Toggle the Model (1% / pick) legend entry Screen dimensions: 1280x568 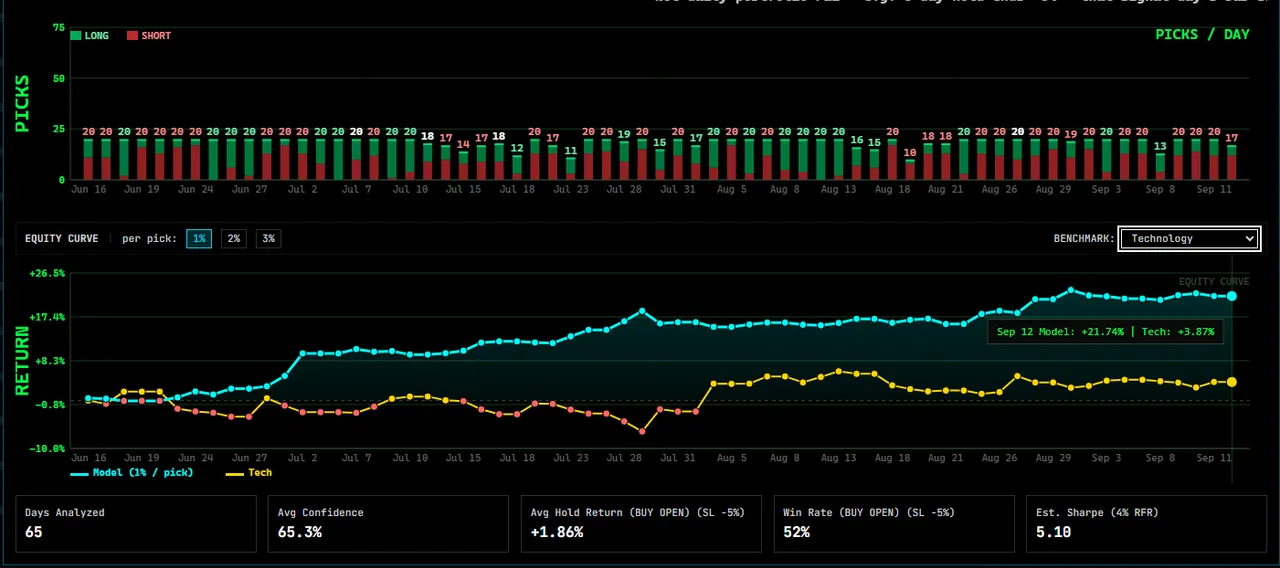tap(131, 472)
